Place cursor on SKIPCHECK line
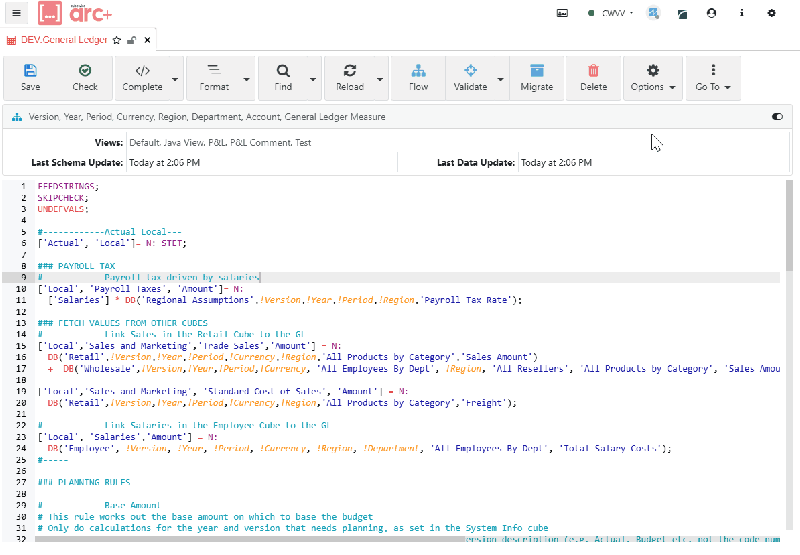800x555 pixels. 63,197
